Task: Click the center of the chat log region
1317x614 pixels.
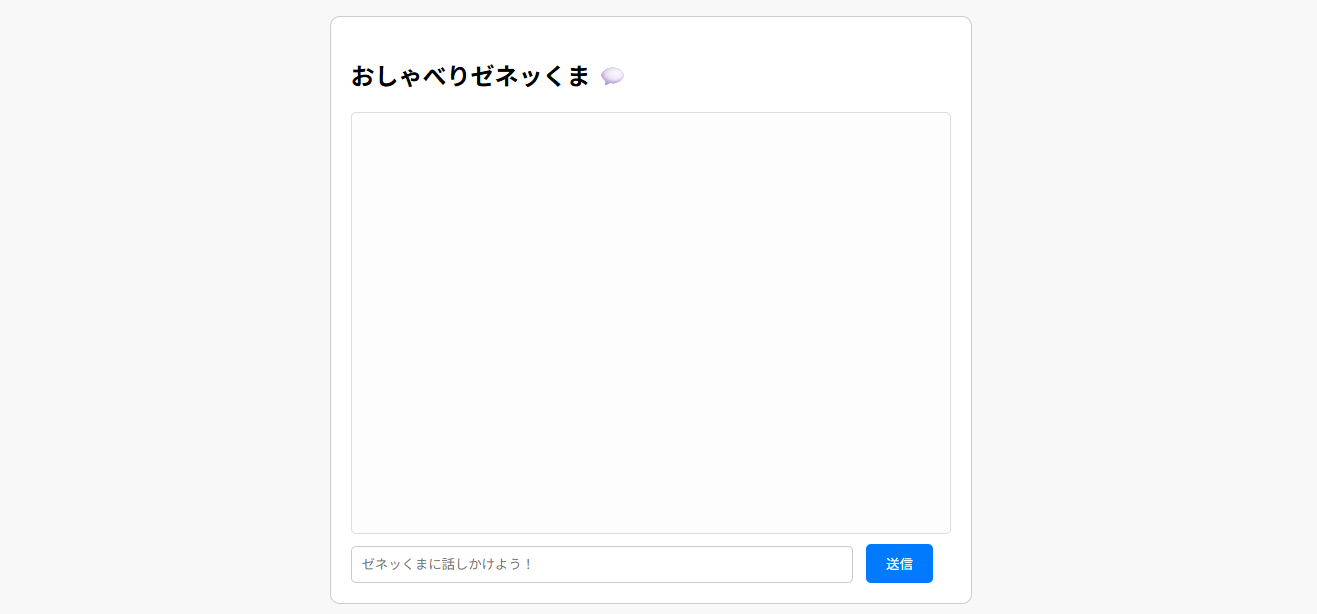Action: pos(650,322)
